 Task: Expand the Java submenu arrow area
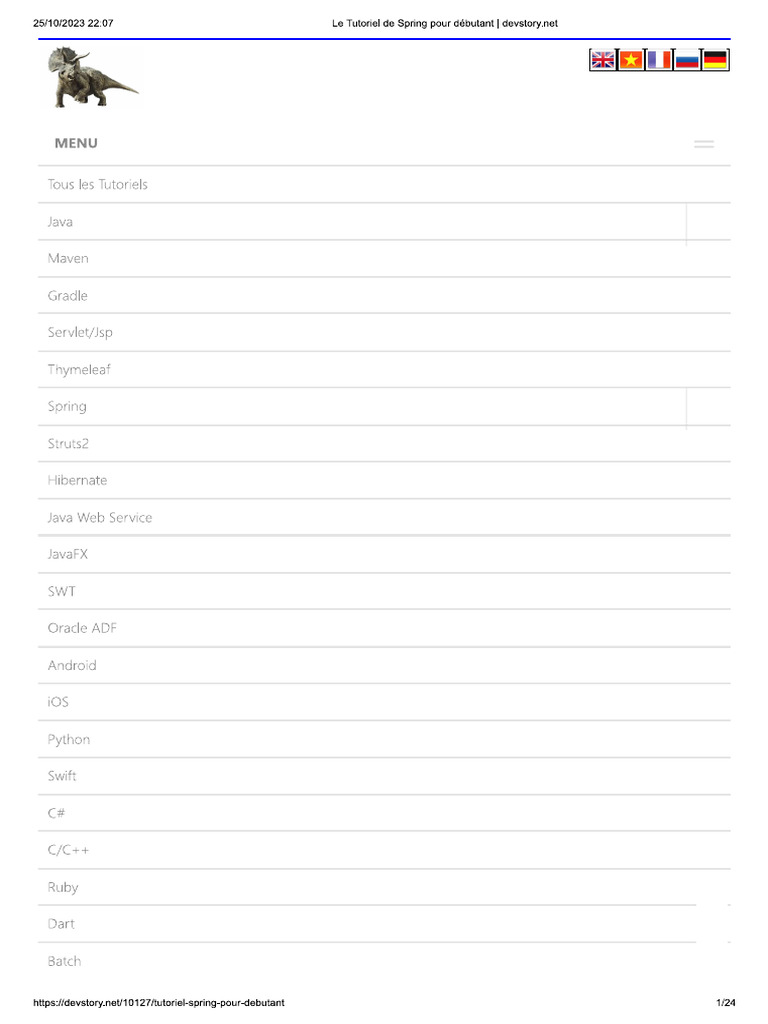[709, 221]
